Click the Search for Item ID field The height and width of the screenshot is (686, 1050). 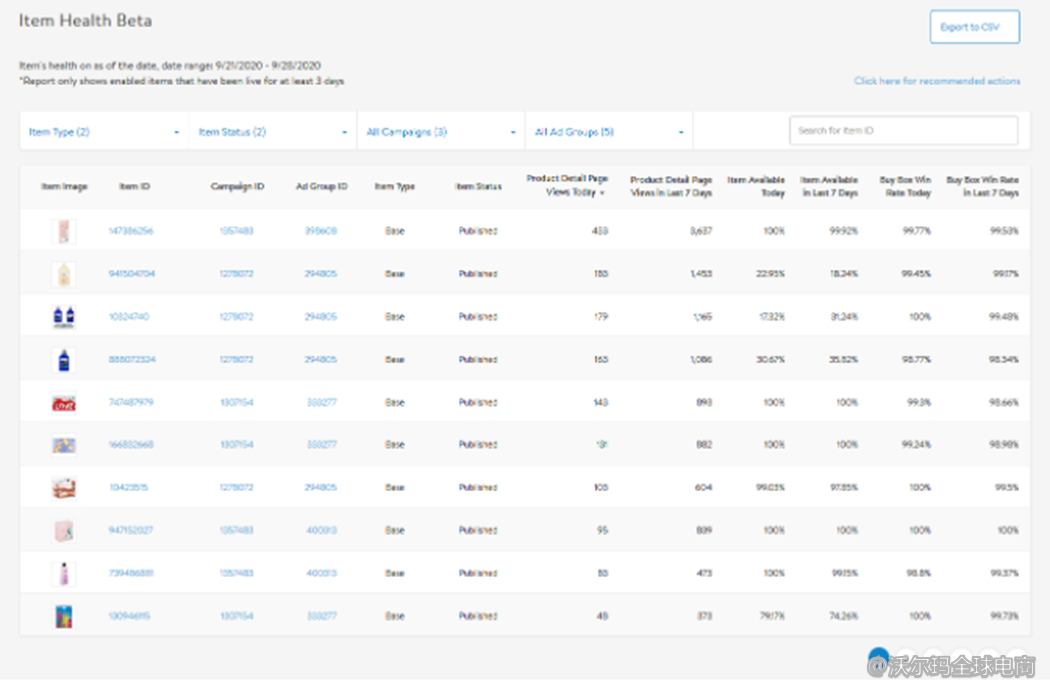click(903, 131)
